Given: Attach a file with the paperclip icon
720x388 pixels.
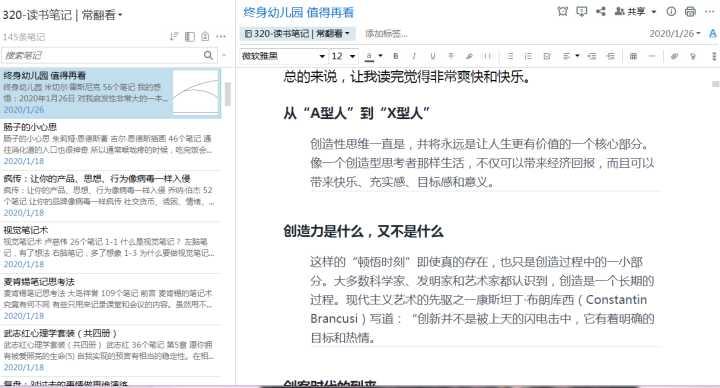Looking at the screenshot, I should [x=674, y=56].
